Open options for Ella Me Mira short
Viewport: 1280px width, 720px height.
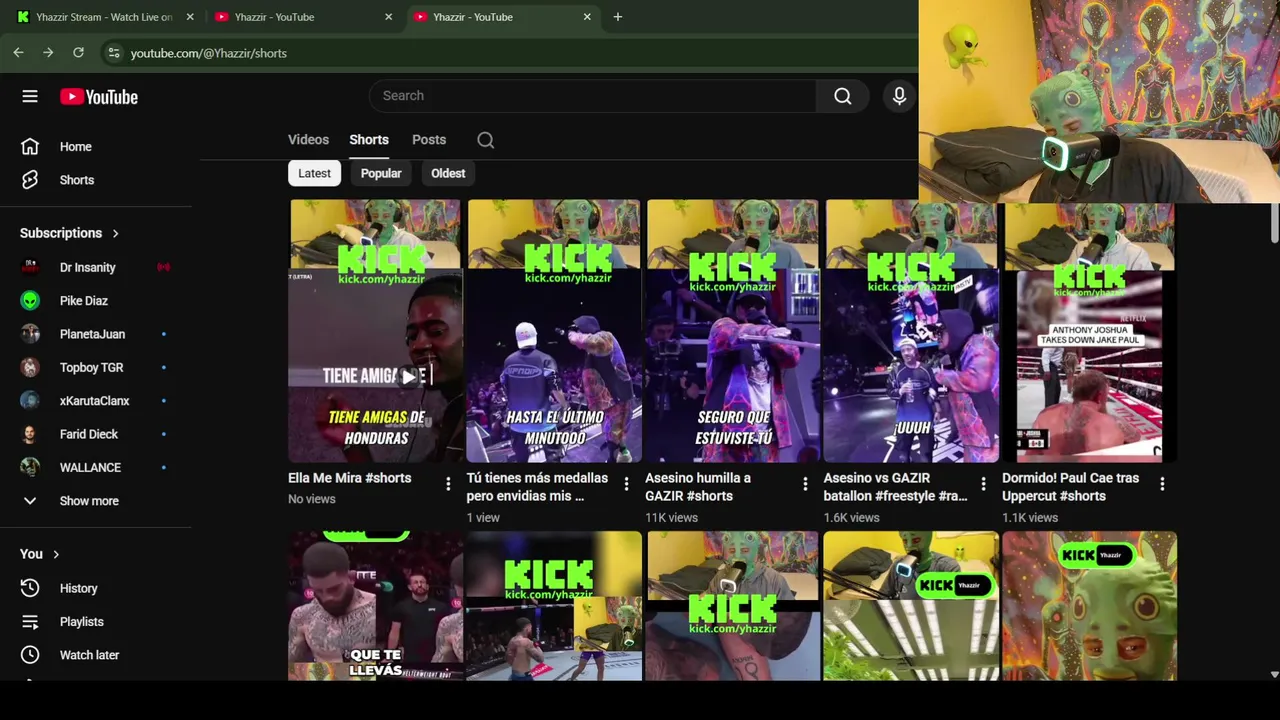[448, 484]
